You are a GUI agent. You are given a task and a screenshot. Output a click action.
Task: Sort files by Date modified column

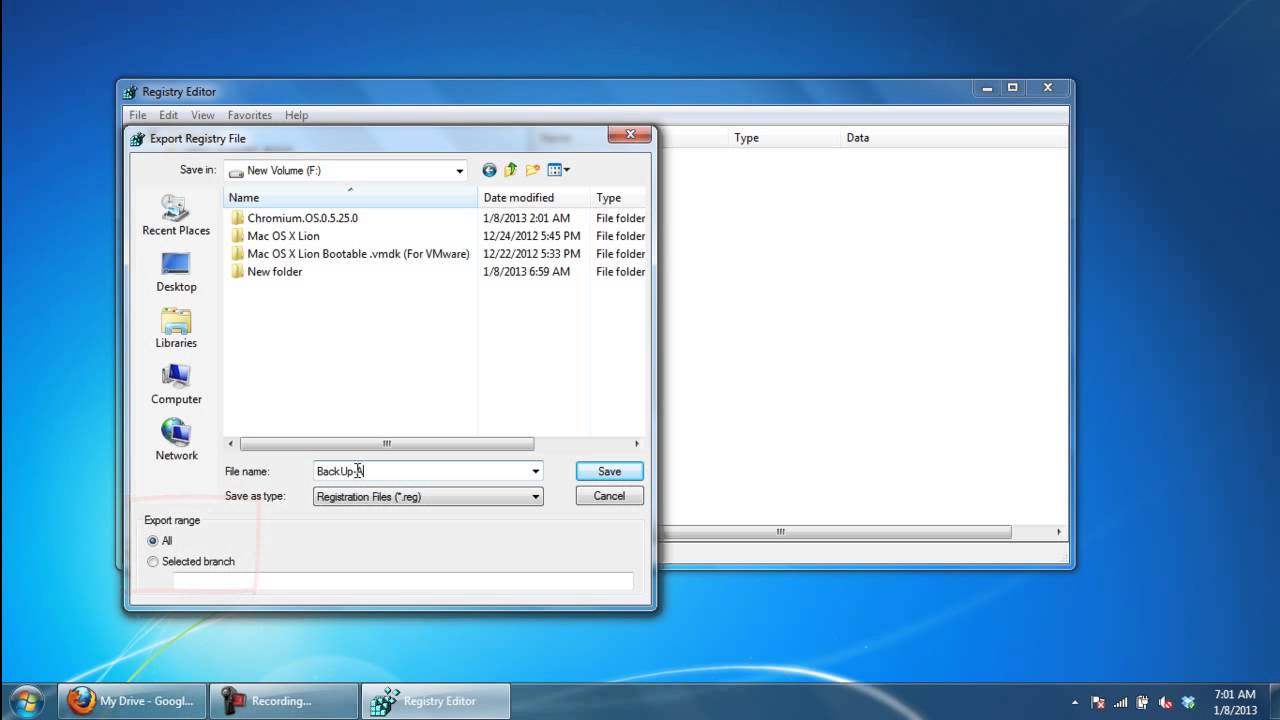click(535, 197)
